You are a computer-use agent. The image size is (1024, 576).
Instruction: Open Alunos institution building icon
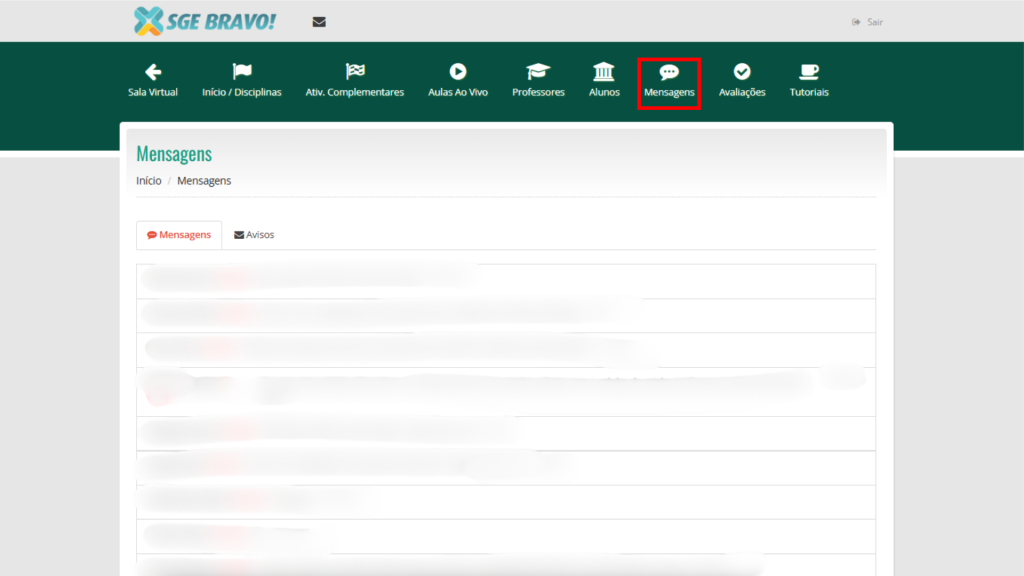[x=604, y=72]
